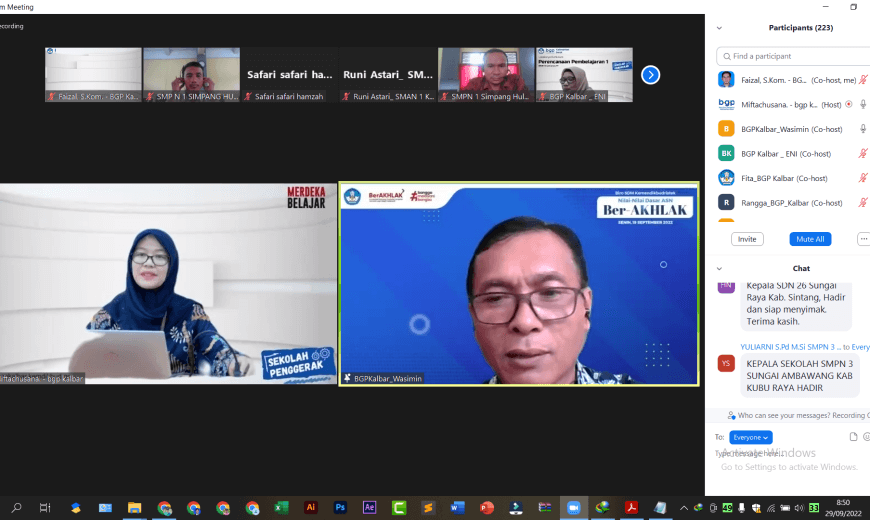Click the file attachment icon in chat

coord(853,437)
